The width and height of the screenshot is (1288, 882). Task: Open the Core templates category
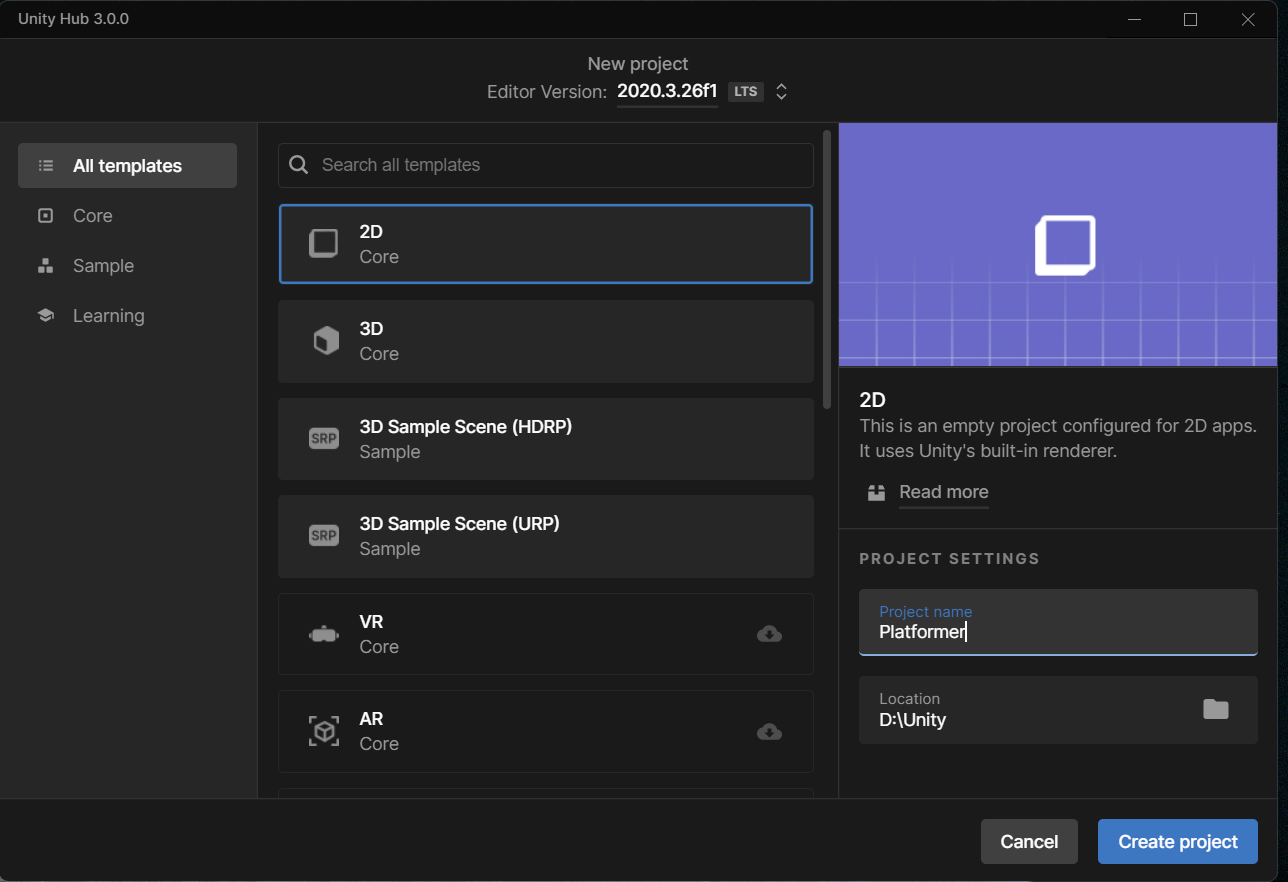tap(92, 216)
